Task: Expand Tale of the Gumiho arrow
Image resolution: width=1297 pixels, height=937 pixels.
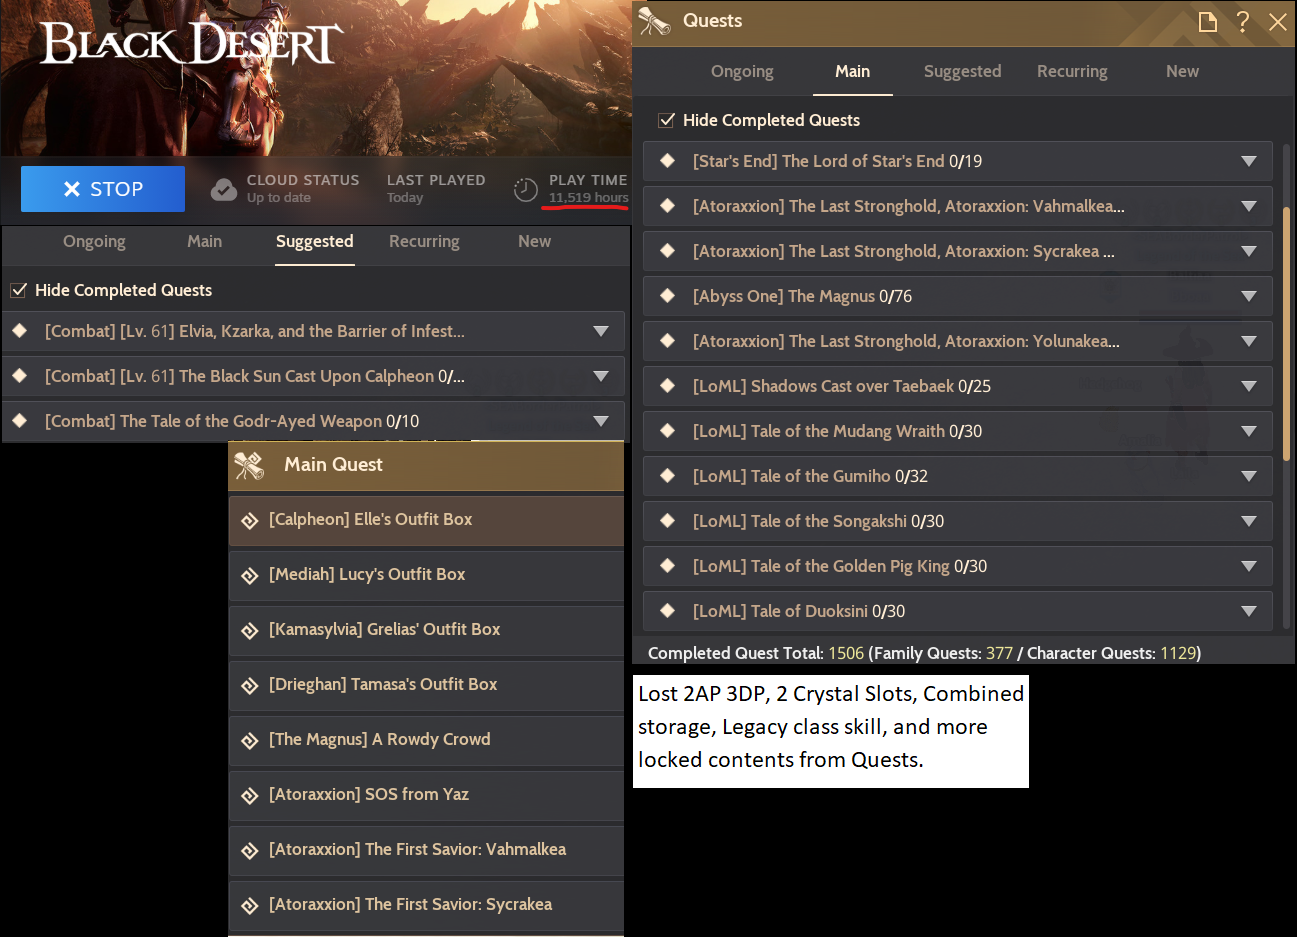Action: (x=1249, y=476)
